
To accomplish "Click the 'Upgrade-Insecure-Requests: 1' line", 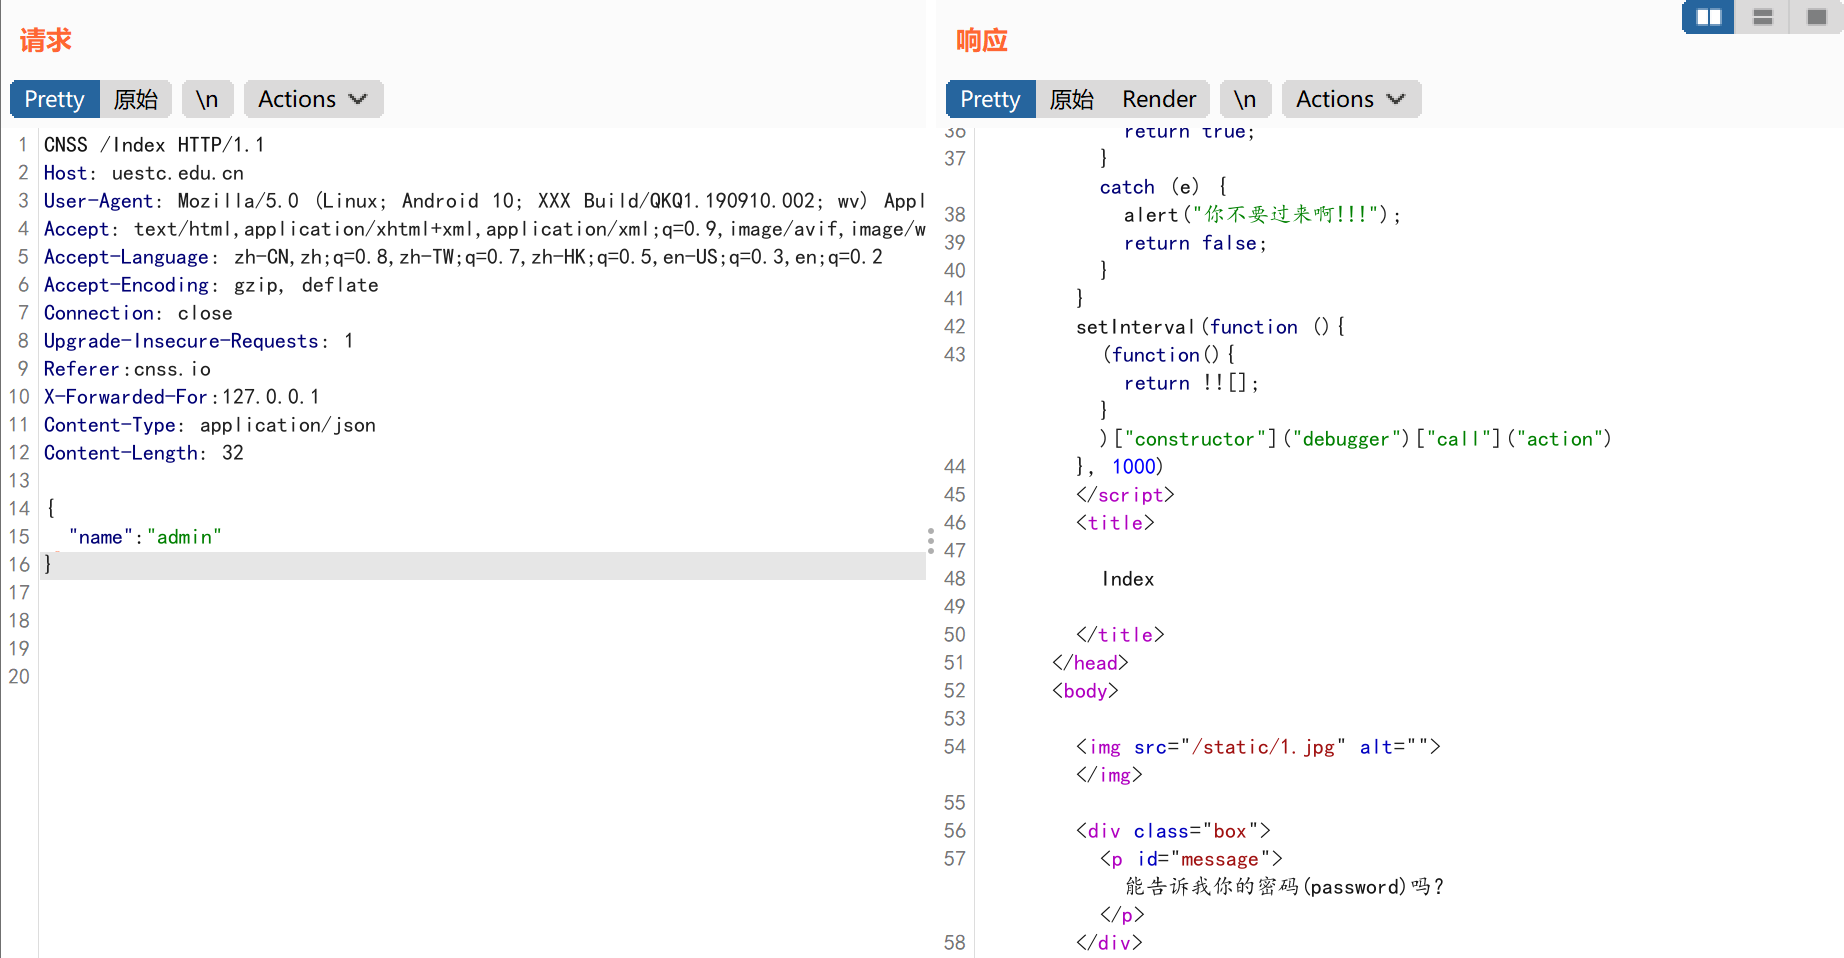I will 198,341.
